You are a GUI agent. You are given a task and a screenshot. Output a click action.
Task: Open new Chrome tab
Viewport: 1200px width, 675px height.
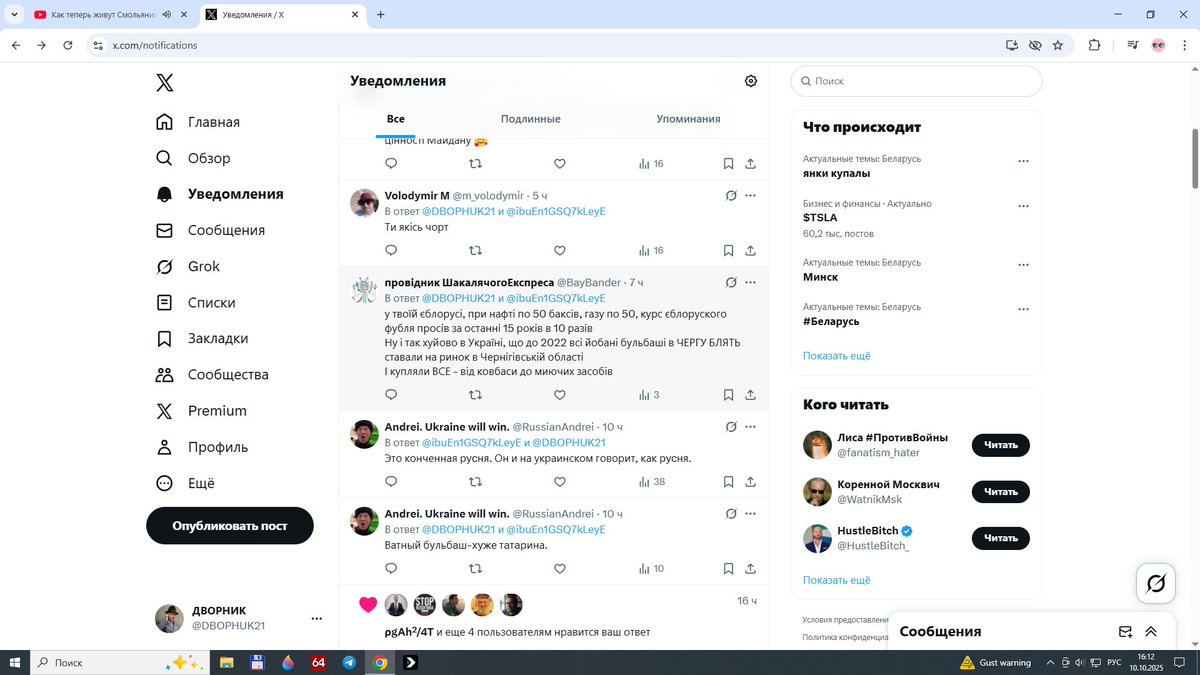click(x=380, y=15)
